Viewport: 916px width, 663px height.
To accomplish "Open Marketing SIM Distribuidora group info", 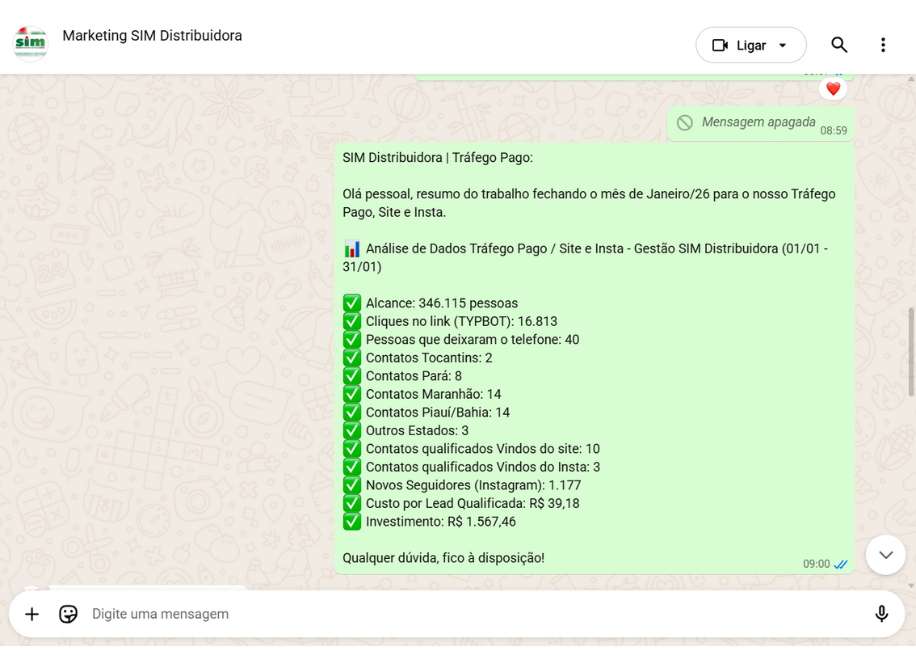I will pyautogui.click(x=152, y=36).
